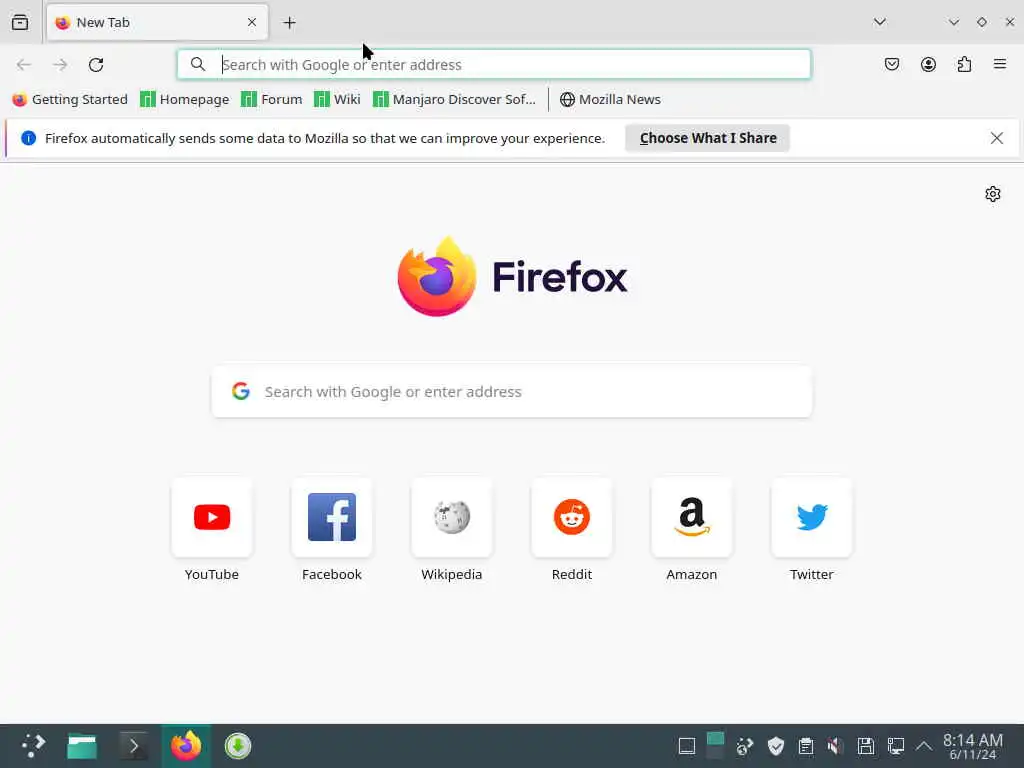Open the Wiki bookmark
The width and height of the screenshot is (1024, 768).
pos(337,99)
